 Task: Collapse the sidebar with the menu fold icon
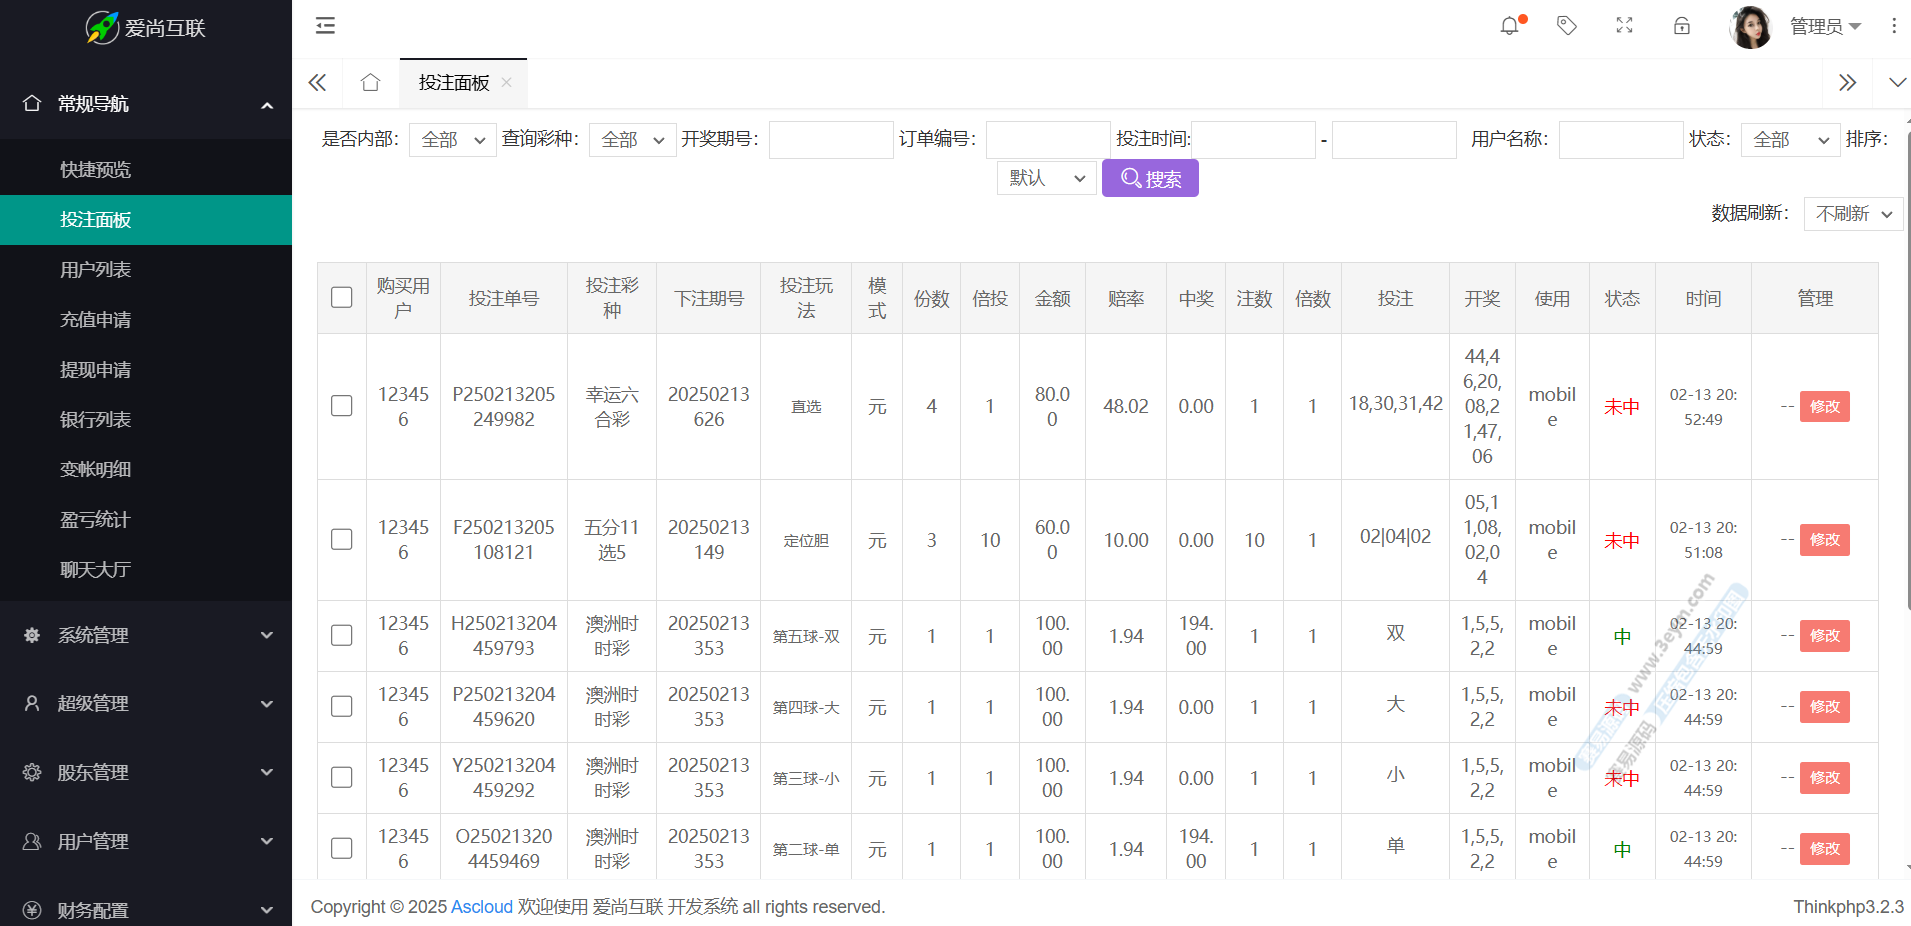[x=325, y=26]
